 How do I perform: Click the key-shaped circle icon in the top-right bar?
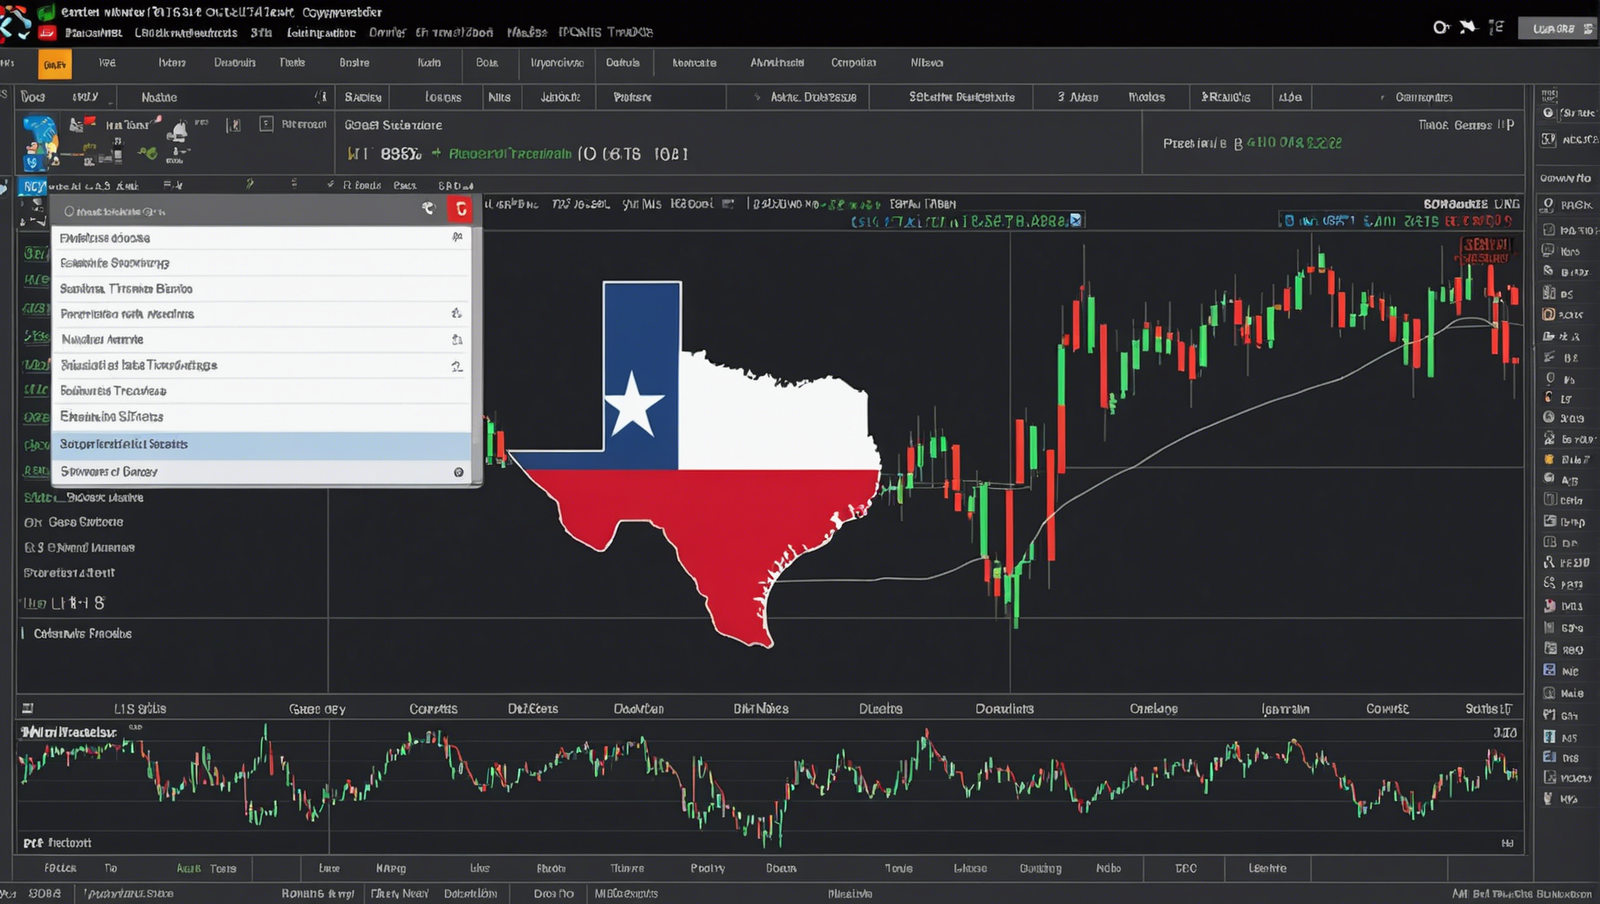1441,27
